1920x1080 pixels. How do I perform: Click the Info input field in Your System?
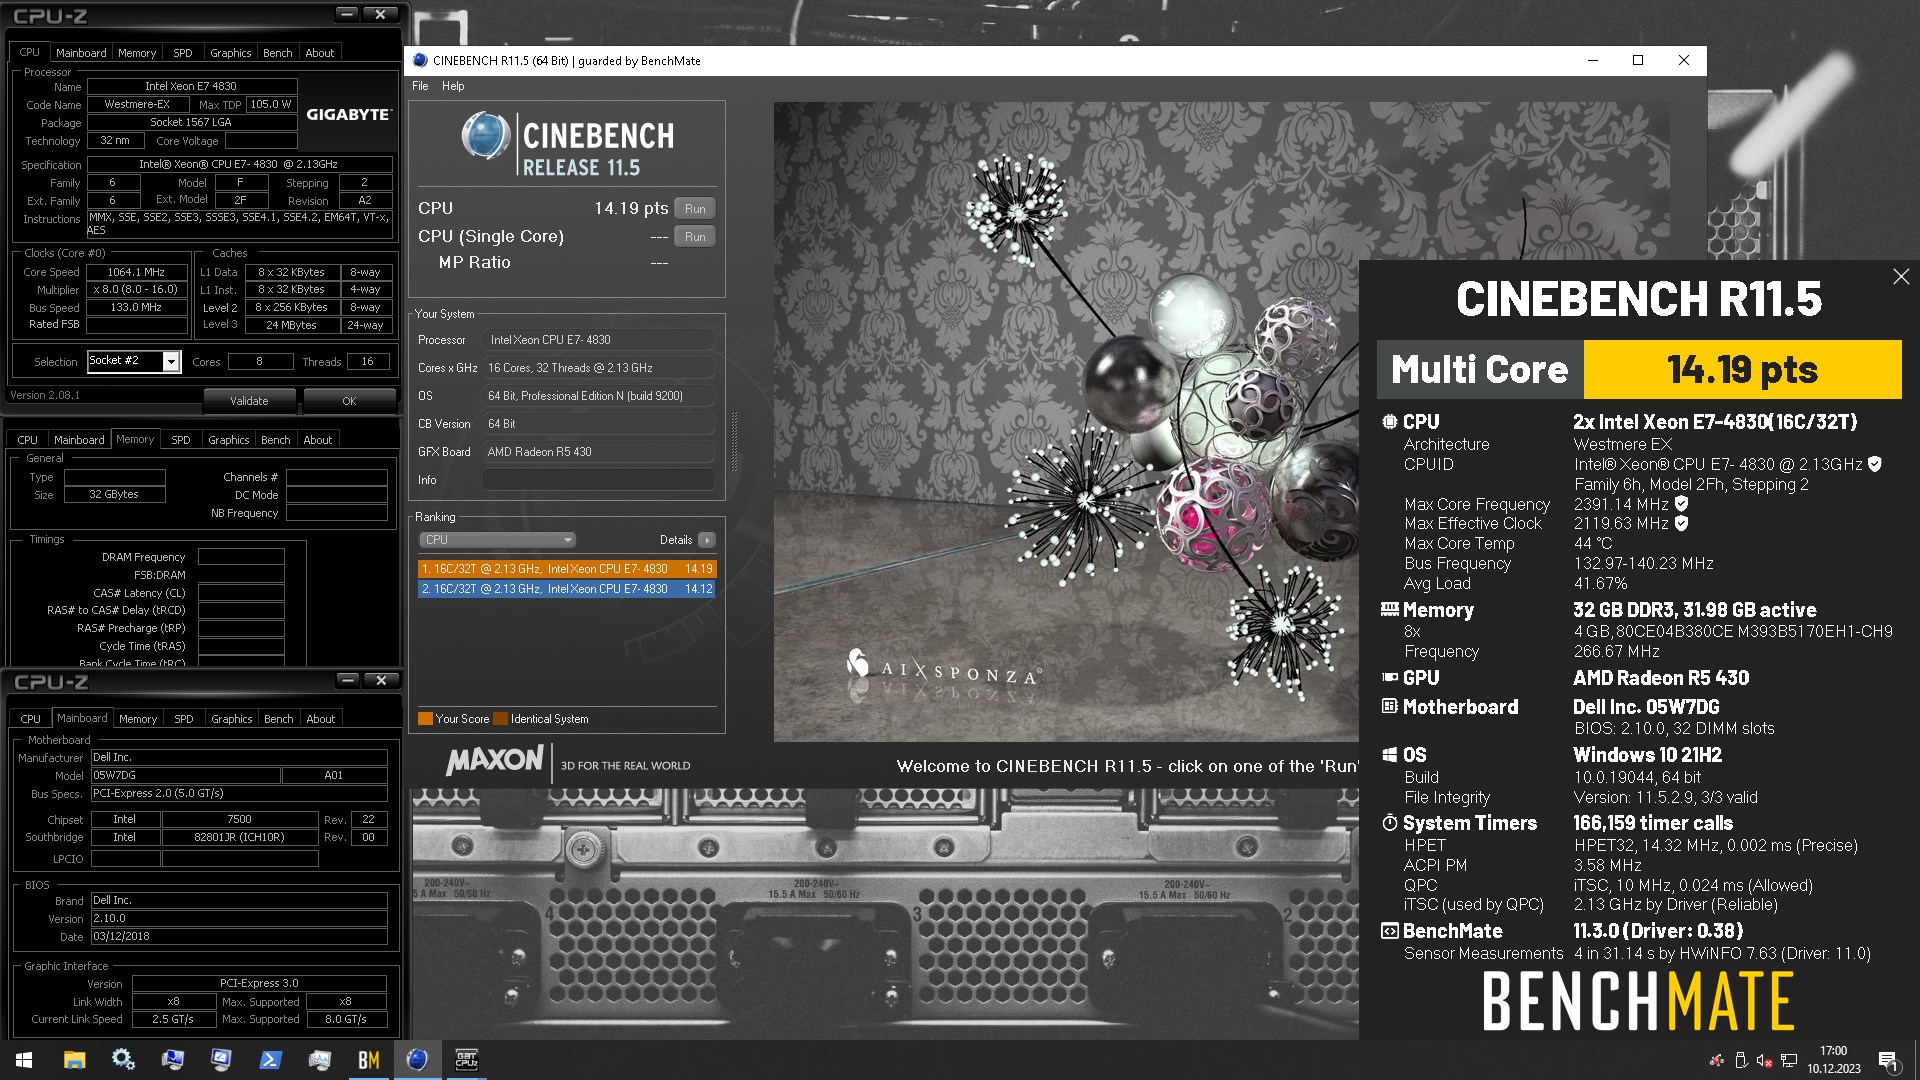tap(599, 480)
